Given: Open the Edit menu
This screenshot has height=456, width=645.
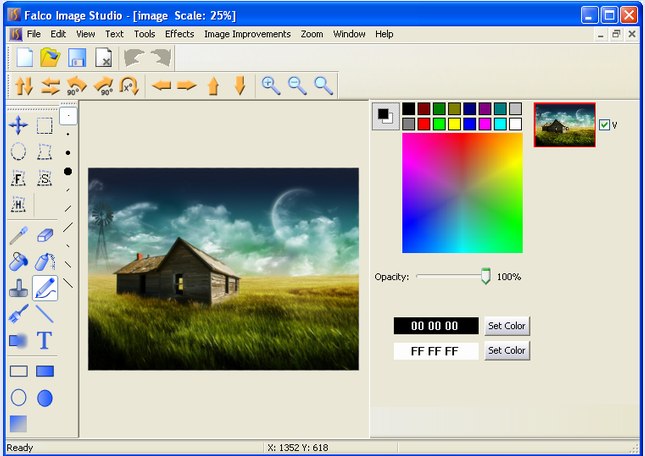Looking at the screenshot, I should pyautogui.click(x=58, y=34).
